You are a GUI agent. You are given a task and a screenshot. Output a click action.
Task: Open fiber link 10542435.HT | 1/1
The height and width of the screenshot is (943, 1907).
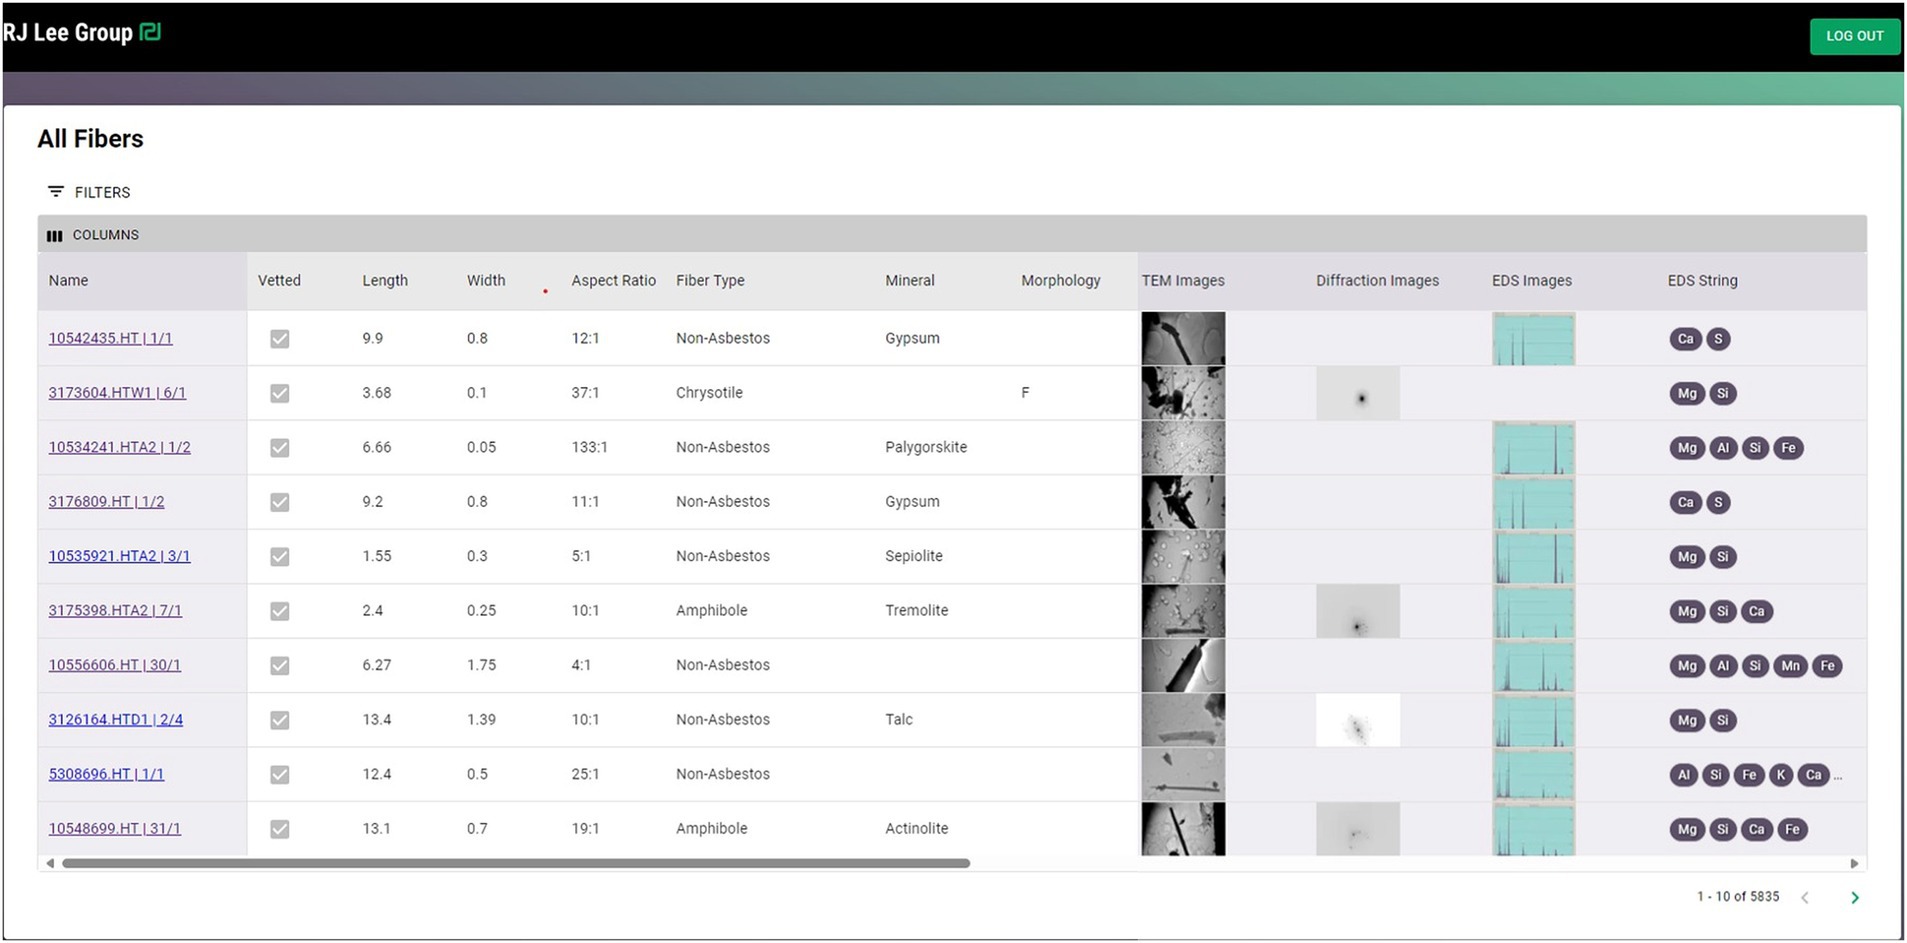coord(110,338)
